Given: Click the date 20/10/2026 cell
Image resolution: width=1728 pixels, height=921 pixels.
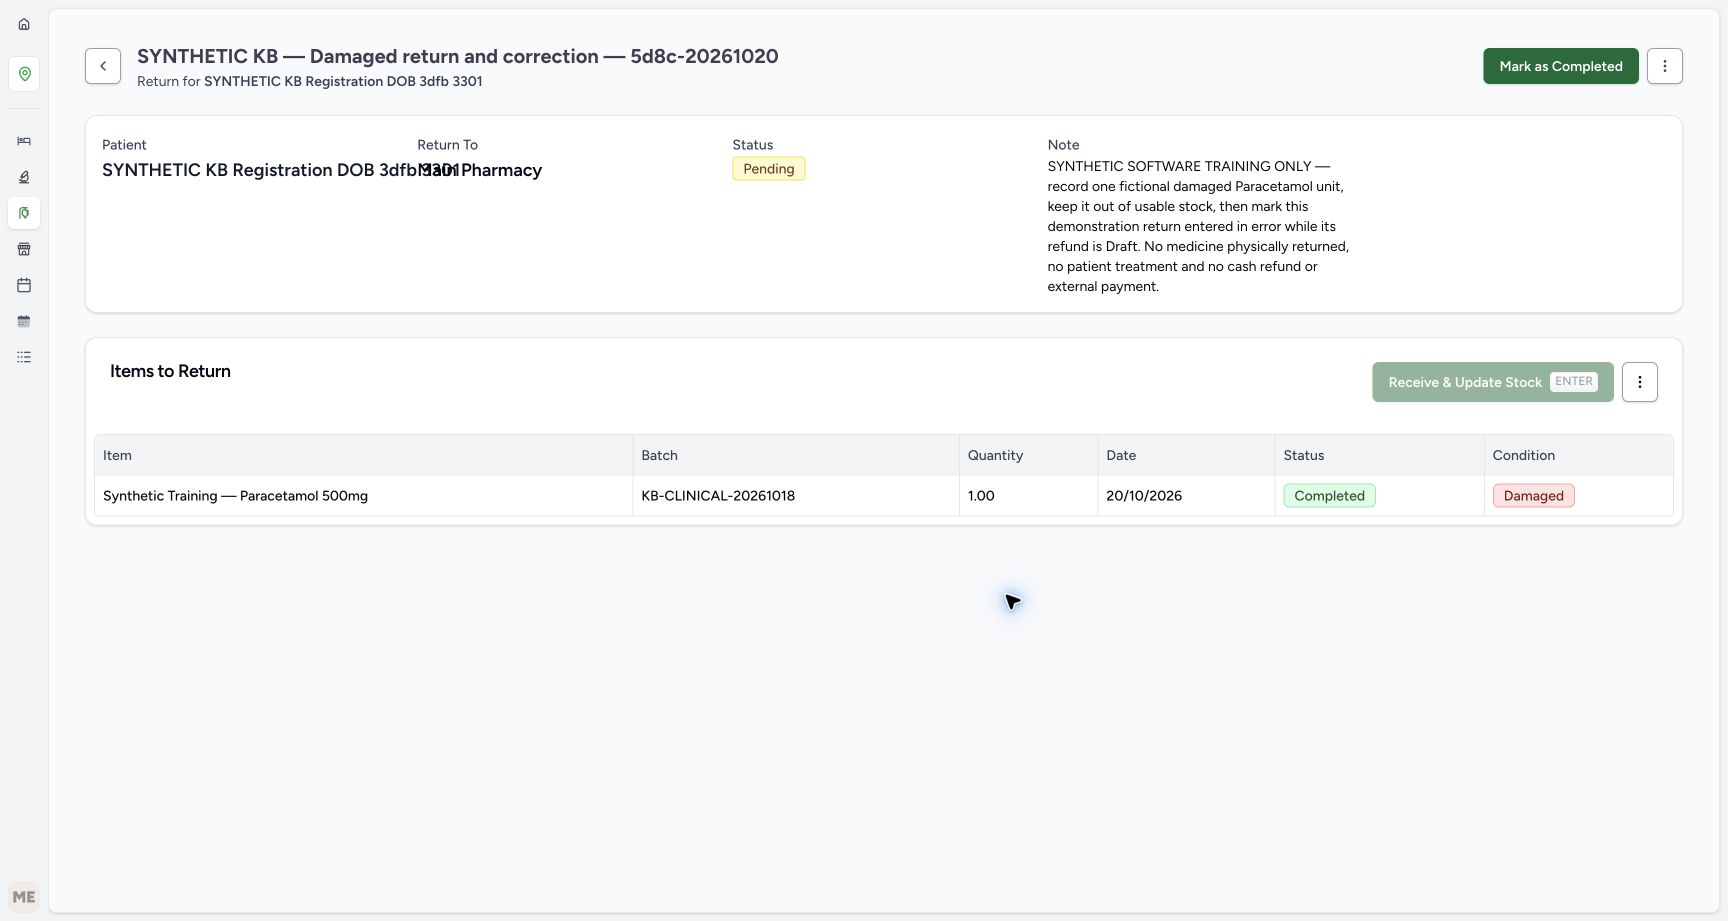Looking at the screenshot, I should tap(1186, 496).
